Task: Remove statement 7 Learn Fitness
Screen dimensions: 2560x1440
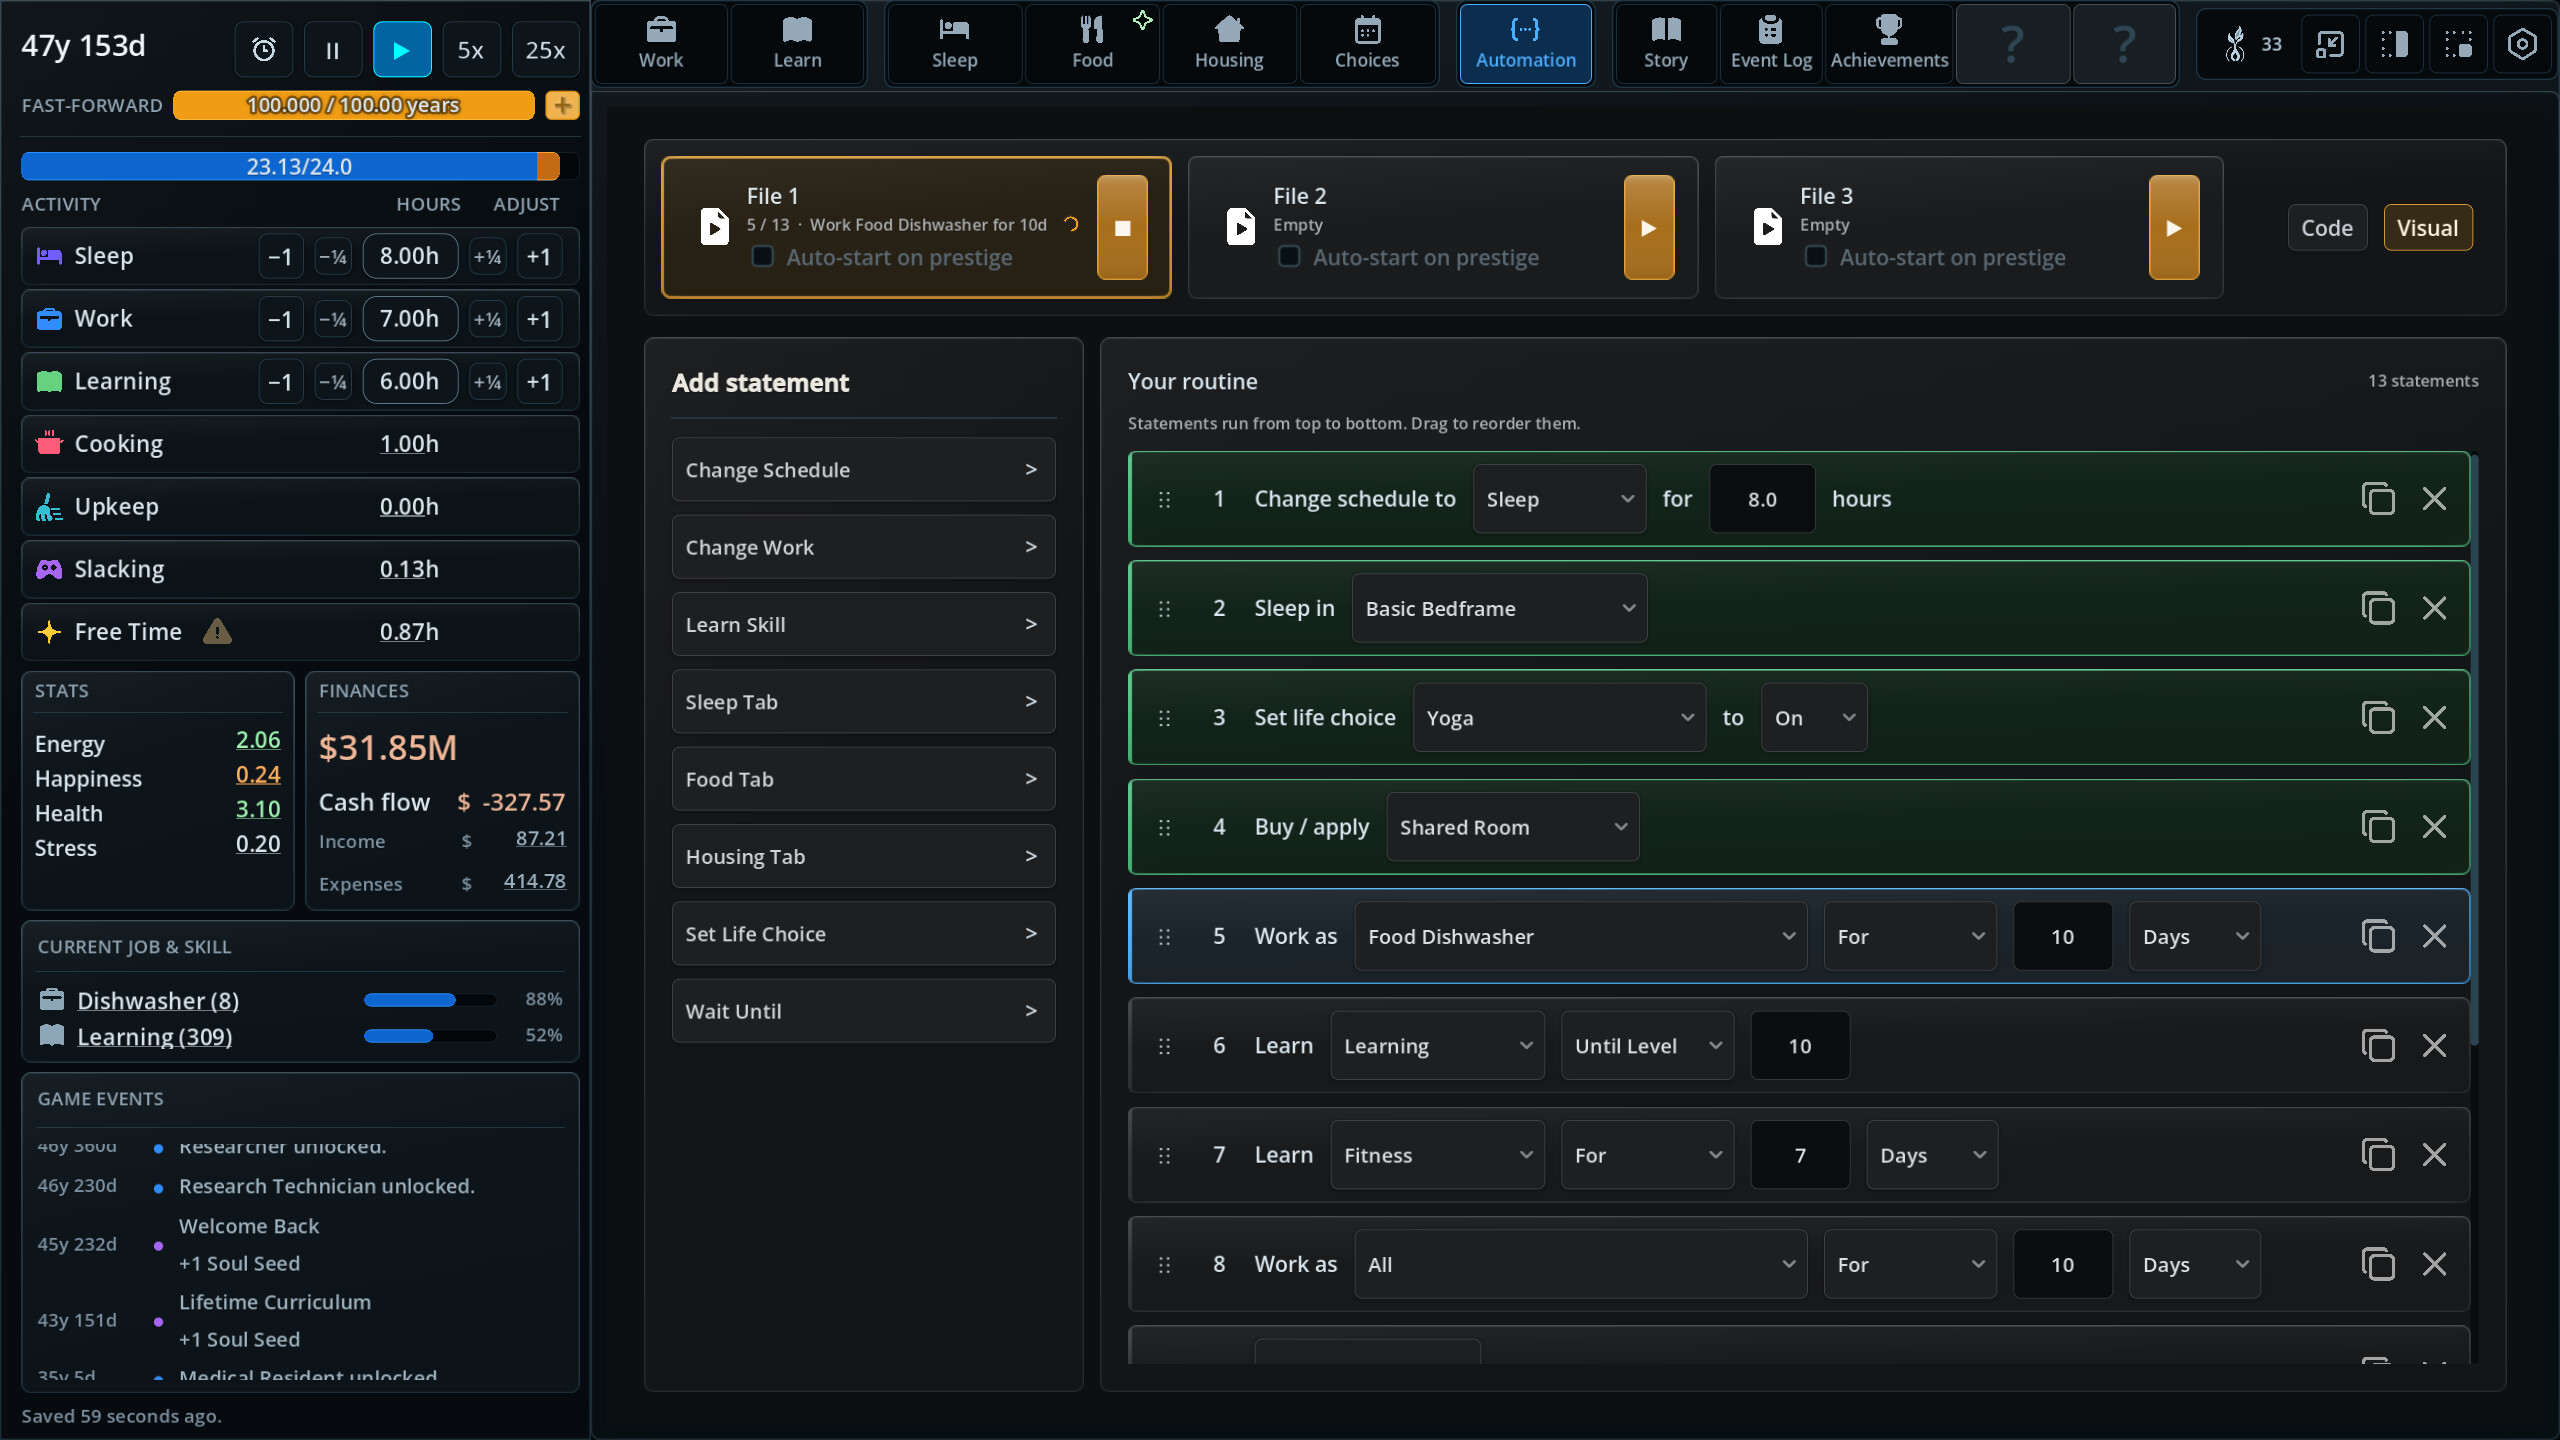Action: (2434, 1154)
